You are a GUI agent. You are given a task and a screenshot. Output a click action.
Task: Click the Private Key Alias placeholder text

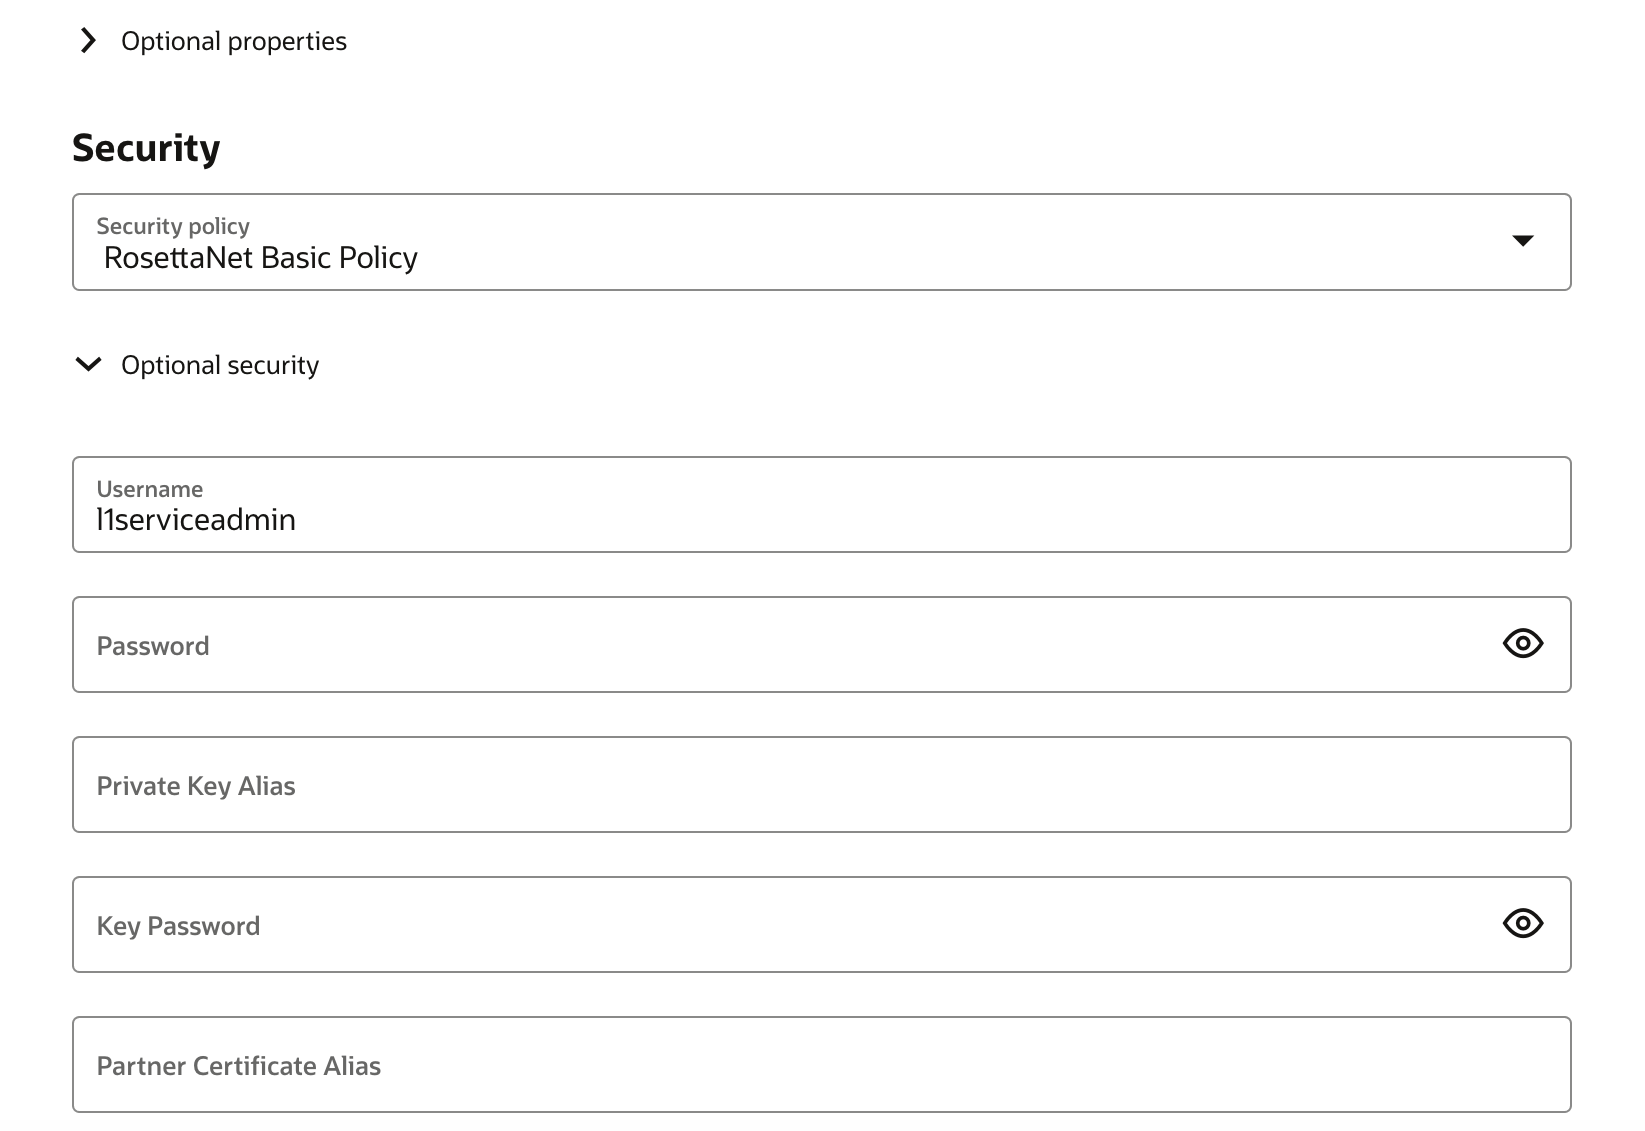[x=196, y=786]
